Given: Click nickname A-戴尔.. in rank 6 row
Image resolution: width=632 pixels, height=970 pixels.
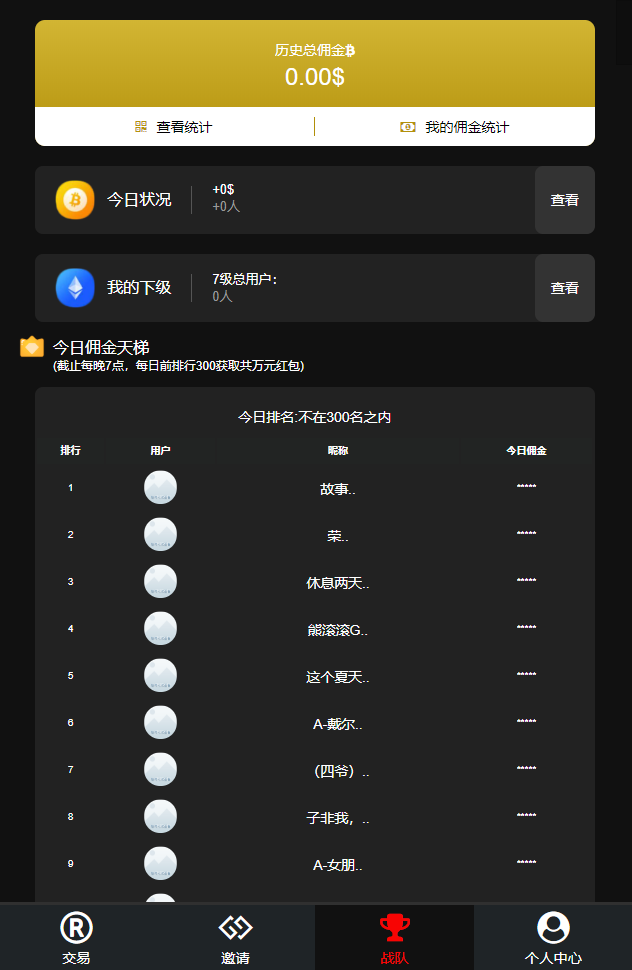Looking at the screenshot, I should [x=338, y=724].
